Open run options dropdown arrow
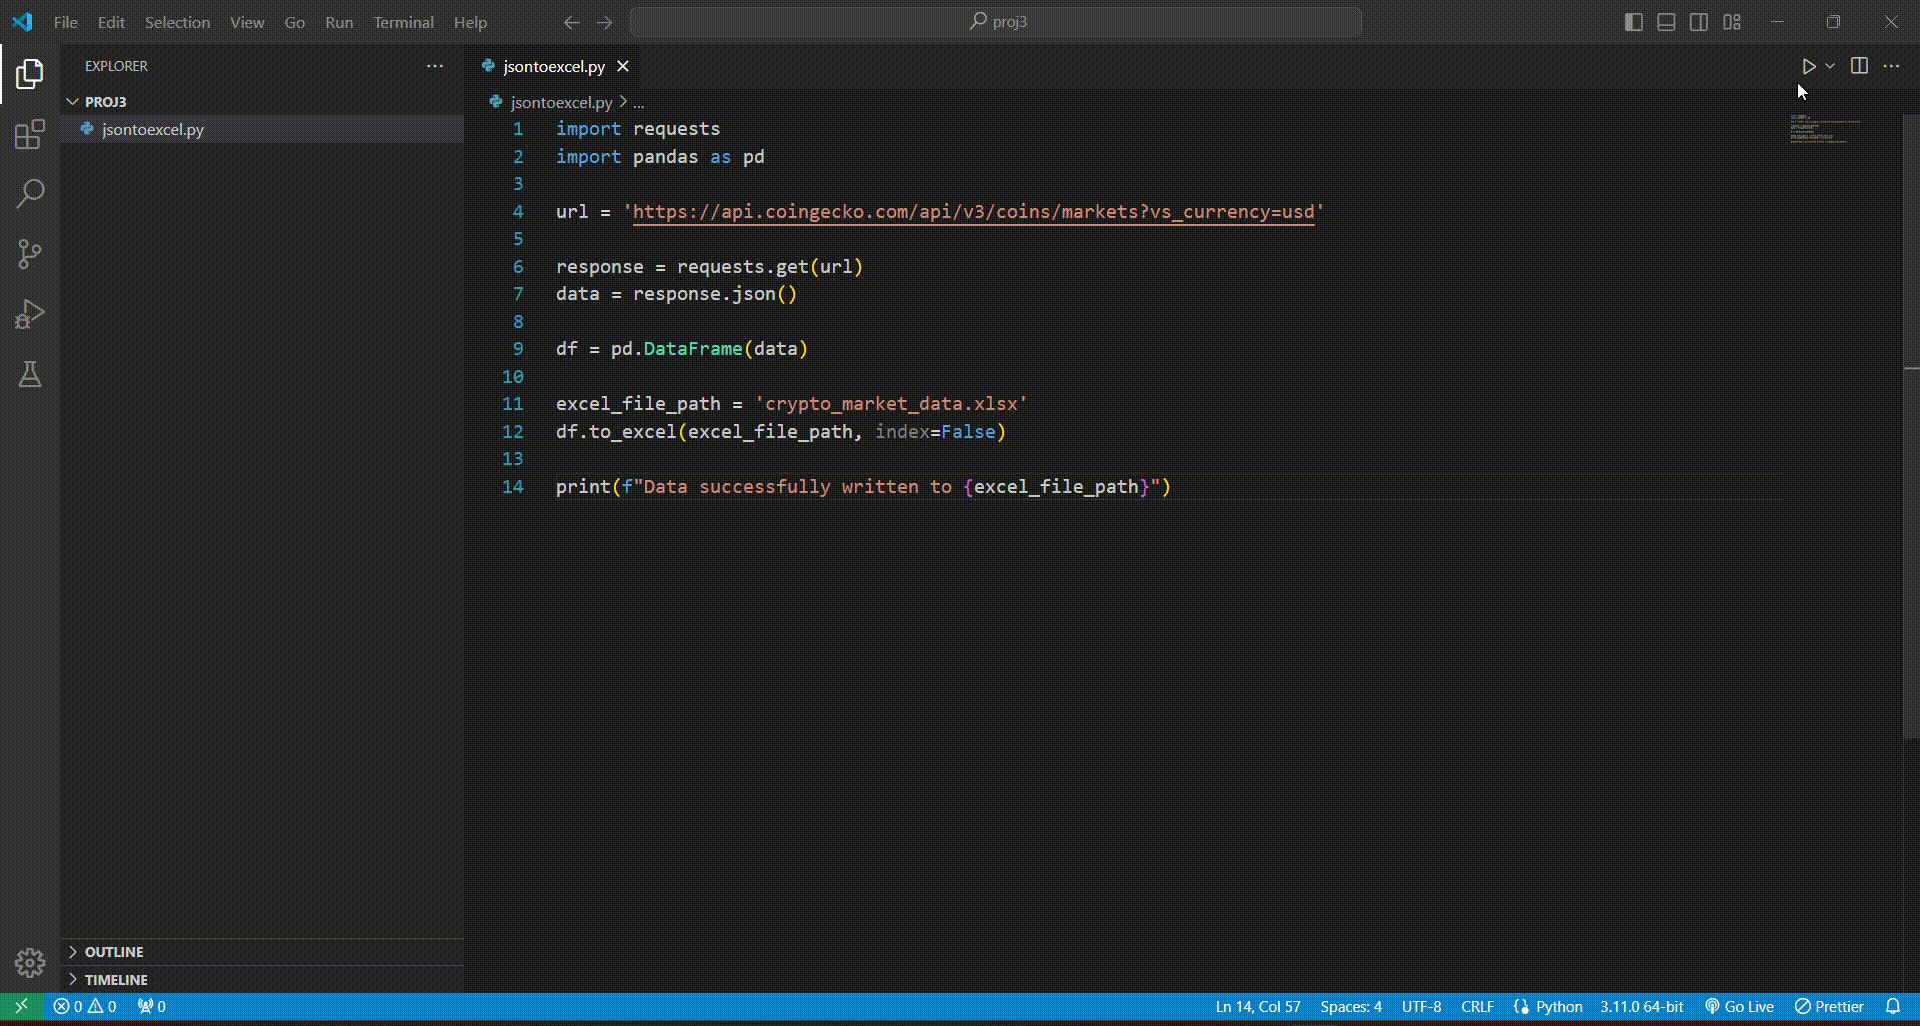 tap(1830, 66)
